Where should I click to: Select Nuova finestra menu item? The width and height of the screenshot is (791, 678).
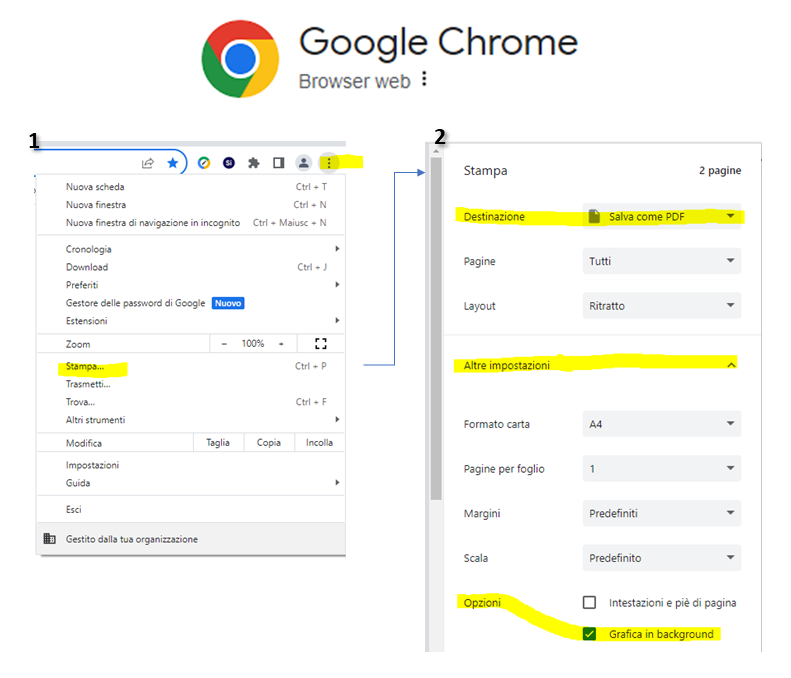(x=191, y=205)
